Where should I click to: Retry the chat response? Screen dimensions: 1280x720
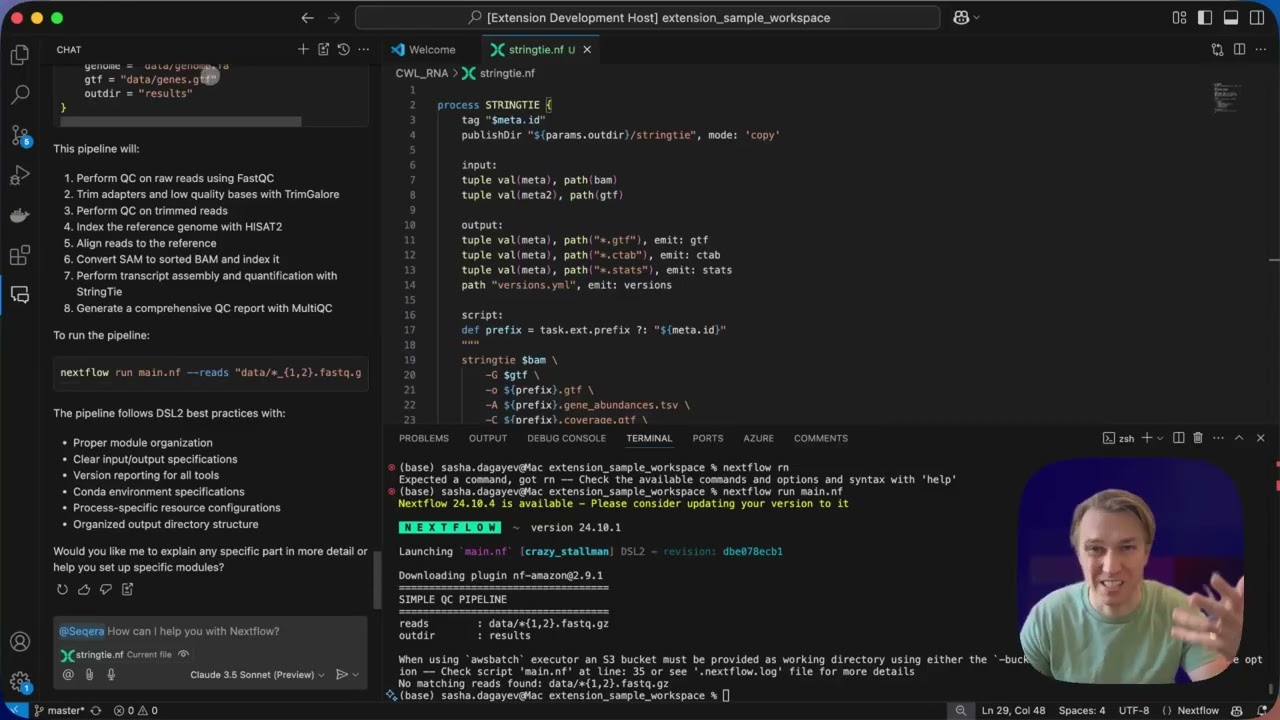(62, 590)
